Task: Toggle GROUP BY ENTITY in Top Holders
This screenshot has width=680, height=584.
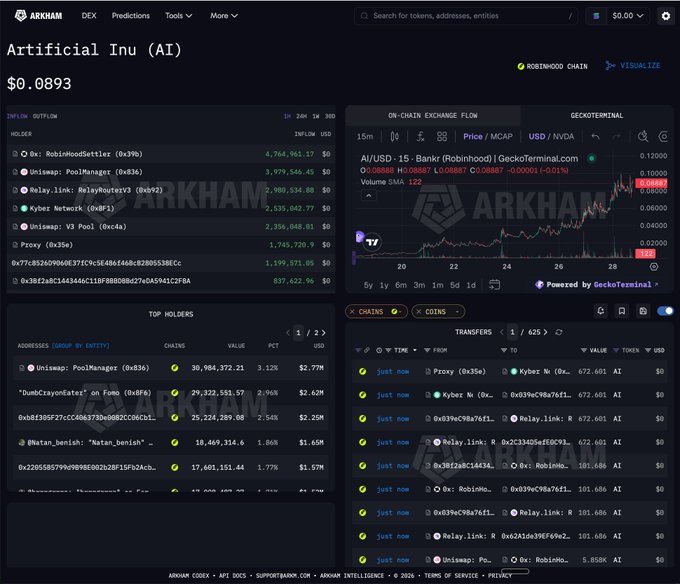Action: point(81,346)
